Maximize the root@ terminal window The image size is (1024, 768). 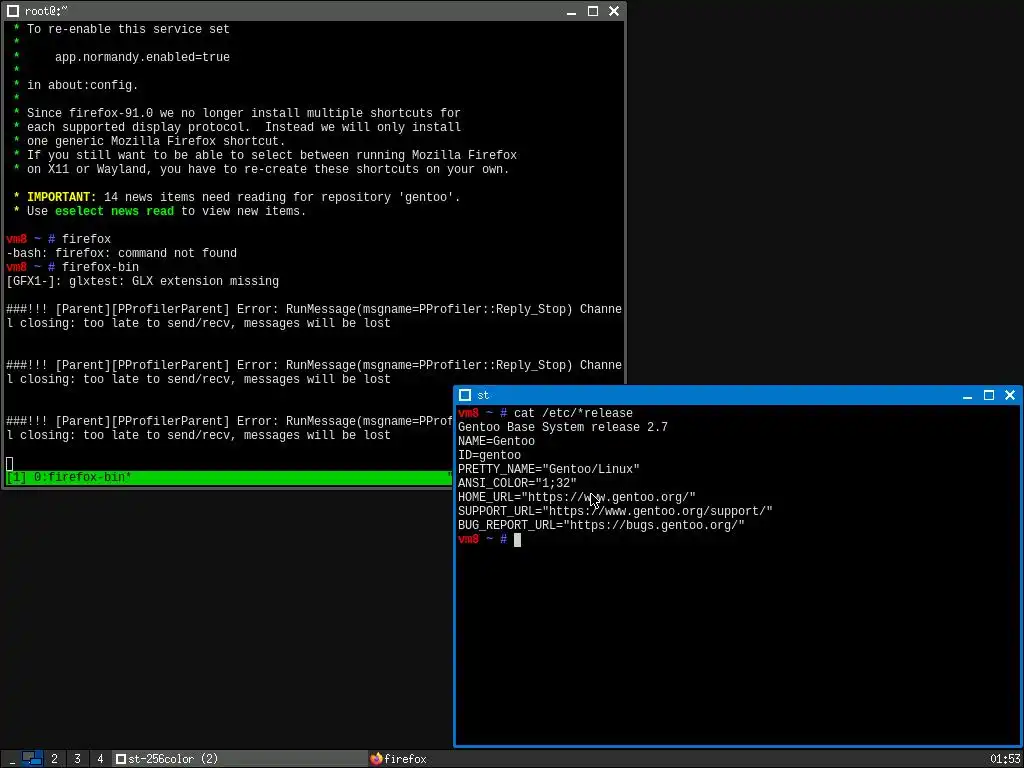tap(593, 11)
